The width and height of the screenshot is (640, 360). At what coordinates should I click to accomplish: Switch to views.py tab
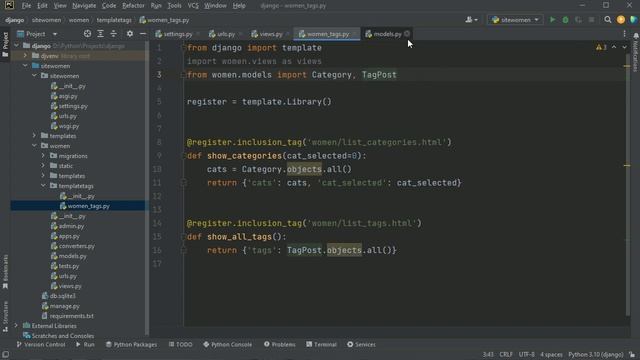pos(267,34)
